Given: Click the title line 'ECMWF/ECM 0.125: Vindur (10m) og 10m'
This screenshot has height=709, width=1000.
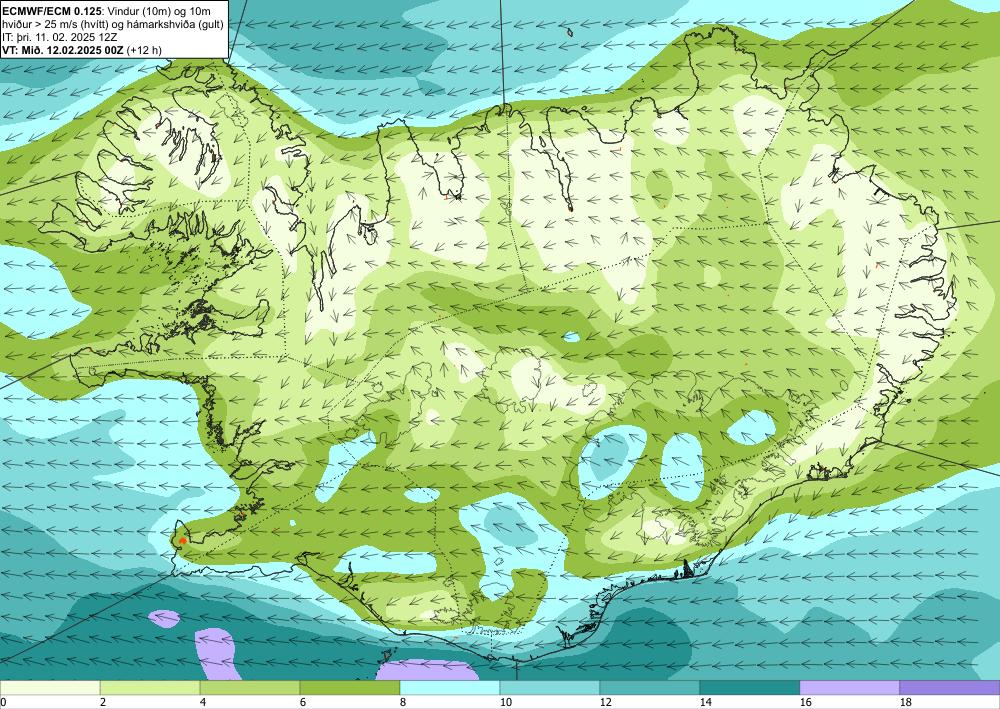Looking at the screenshot, I should [x=107, y=11].
